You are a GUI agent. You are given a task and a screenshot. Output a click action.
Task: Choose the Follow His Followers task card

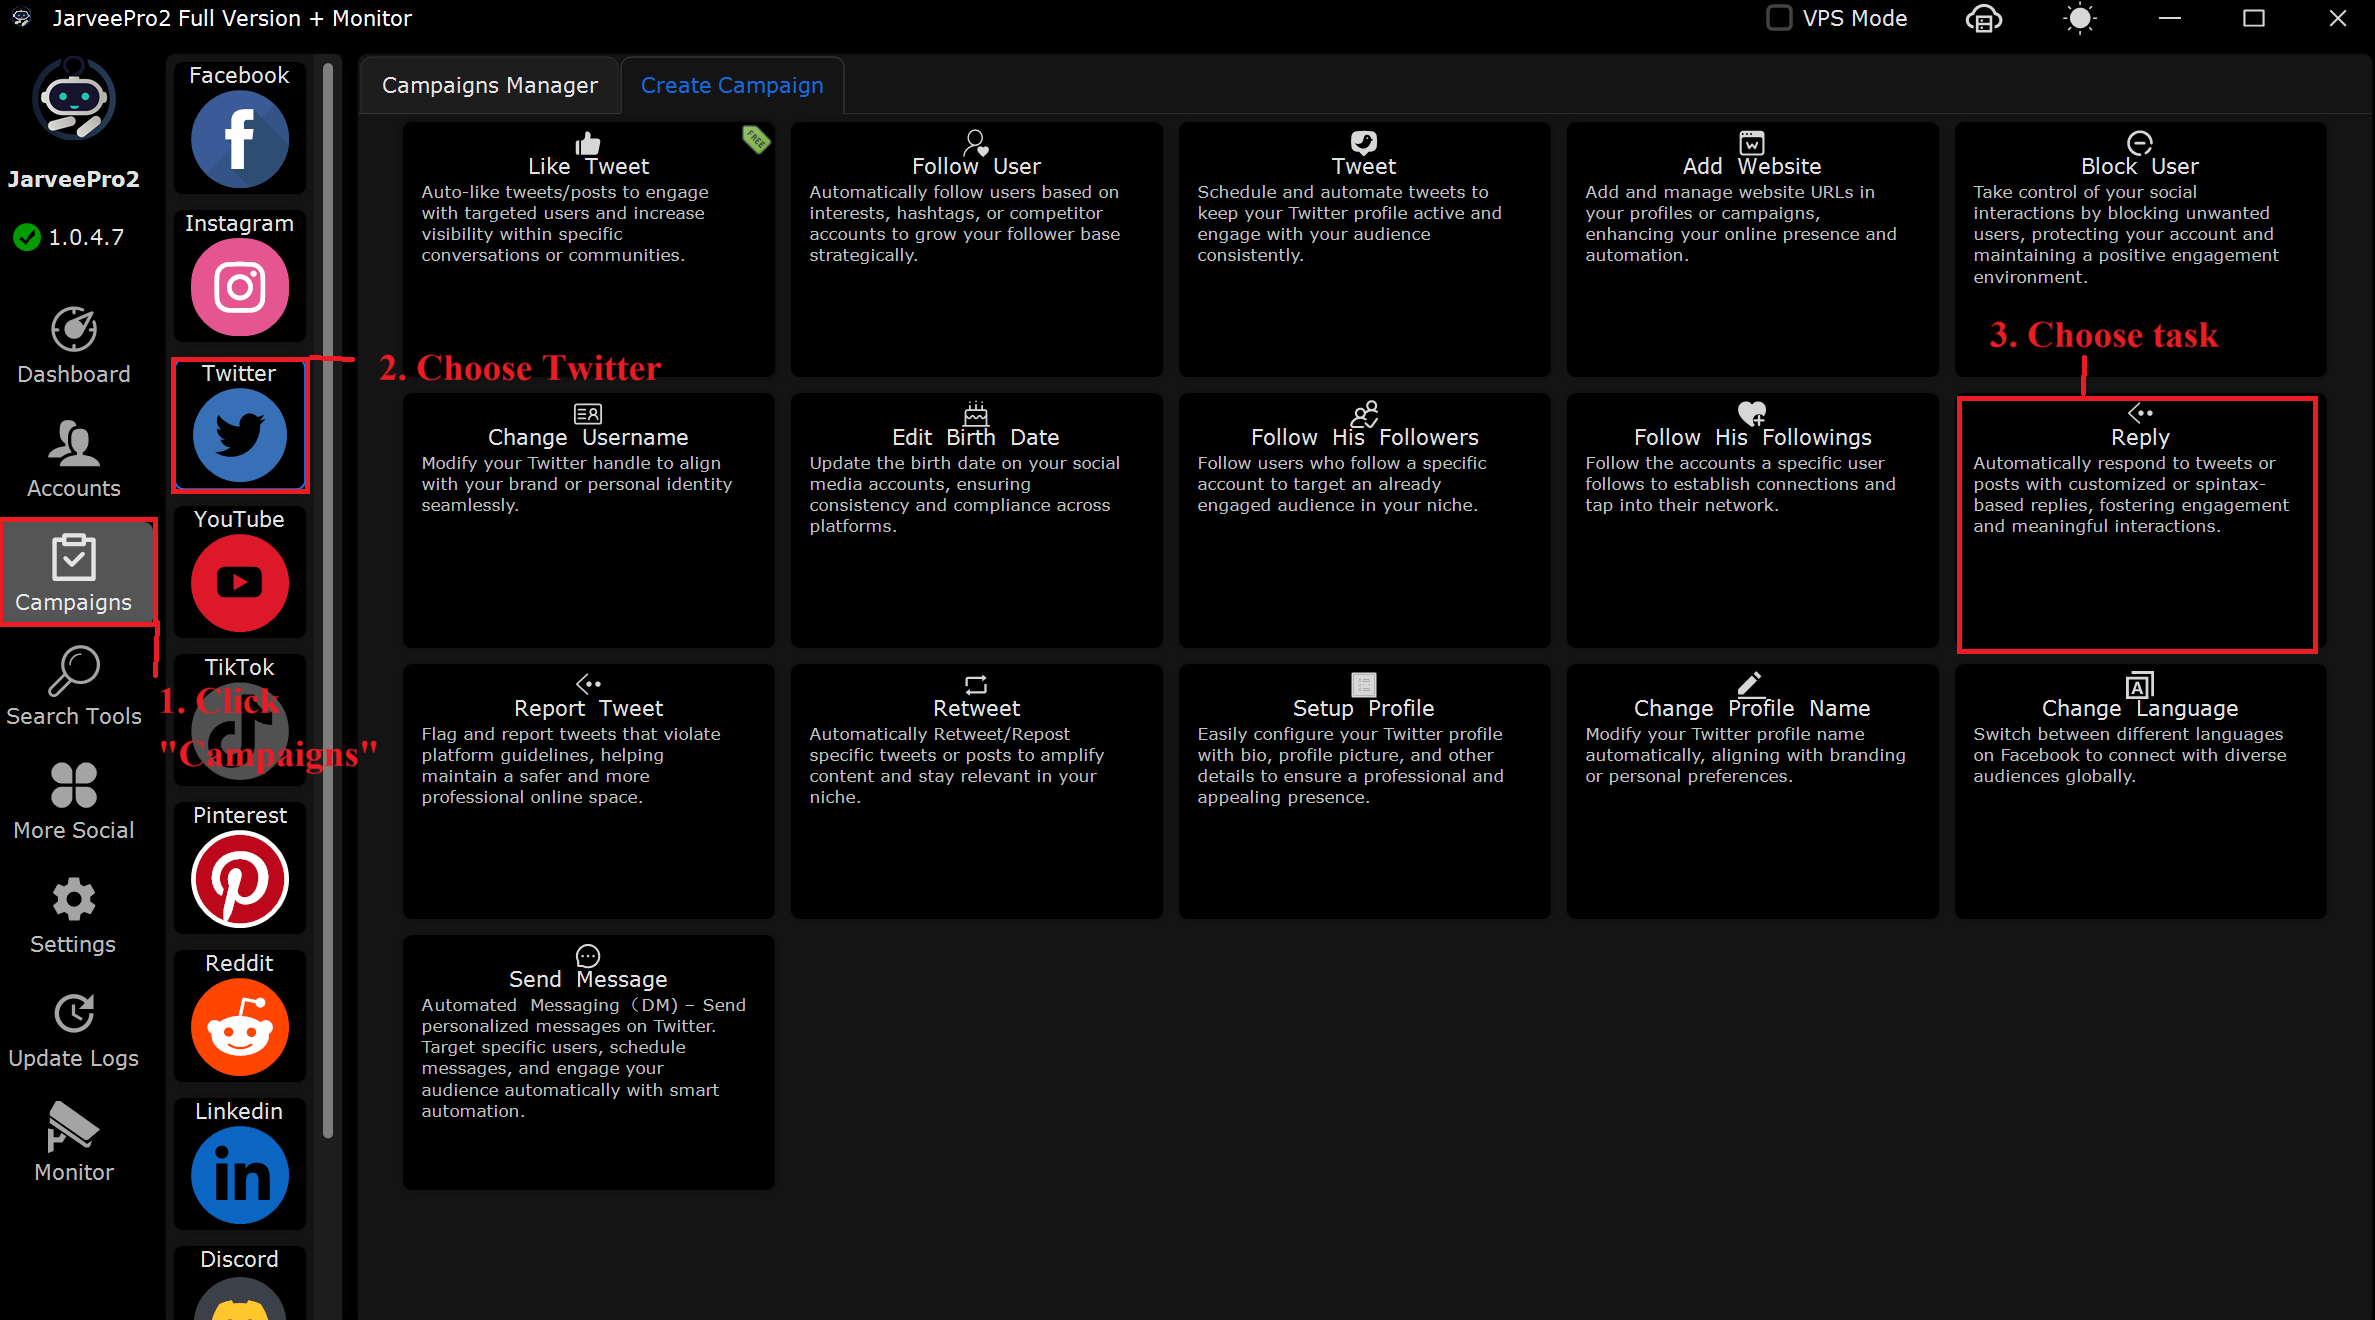tap(1364, 520)
